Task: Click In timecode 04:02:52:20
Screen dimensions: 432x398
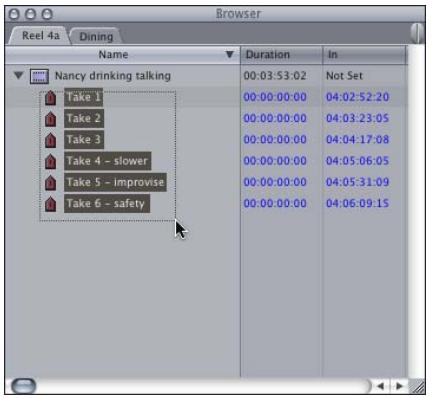Action: pyautogui.click(x=357, y=97)
